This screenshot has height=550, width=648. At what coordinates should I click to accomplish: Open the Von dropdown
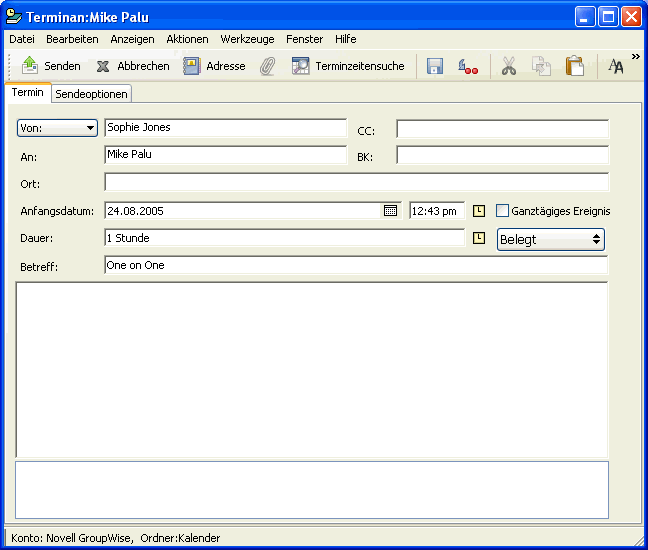57,128
